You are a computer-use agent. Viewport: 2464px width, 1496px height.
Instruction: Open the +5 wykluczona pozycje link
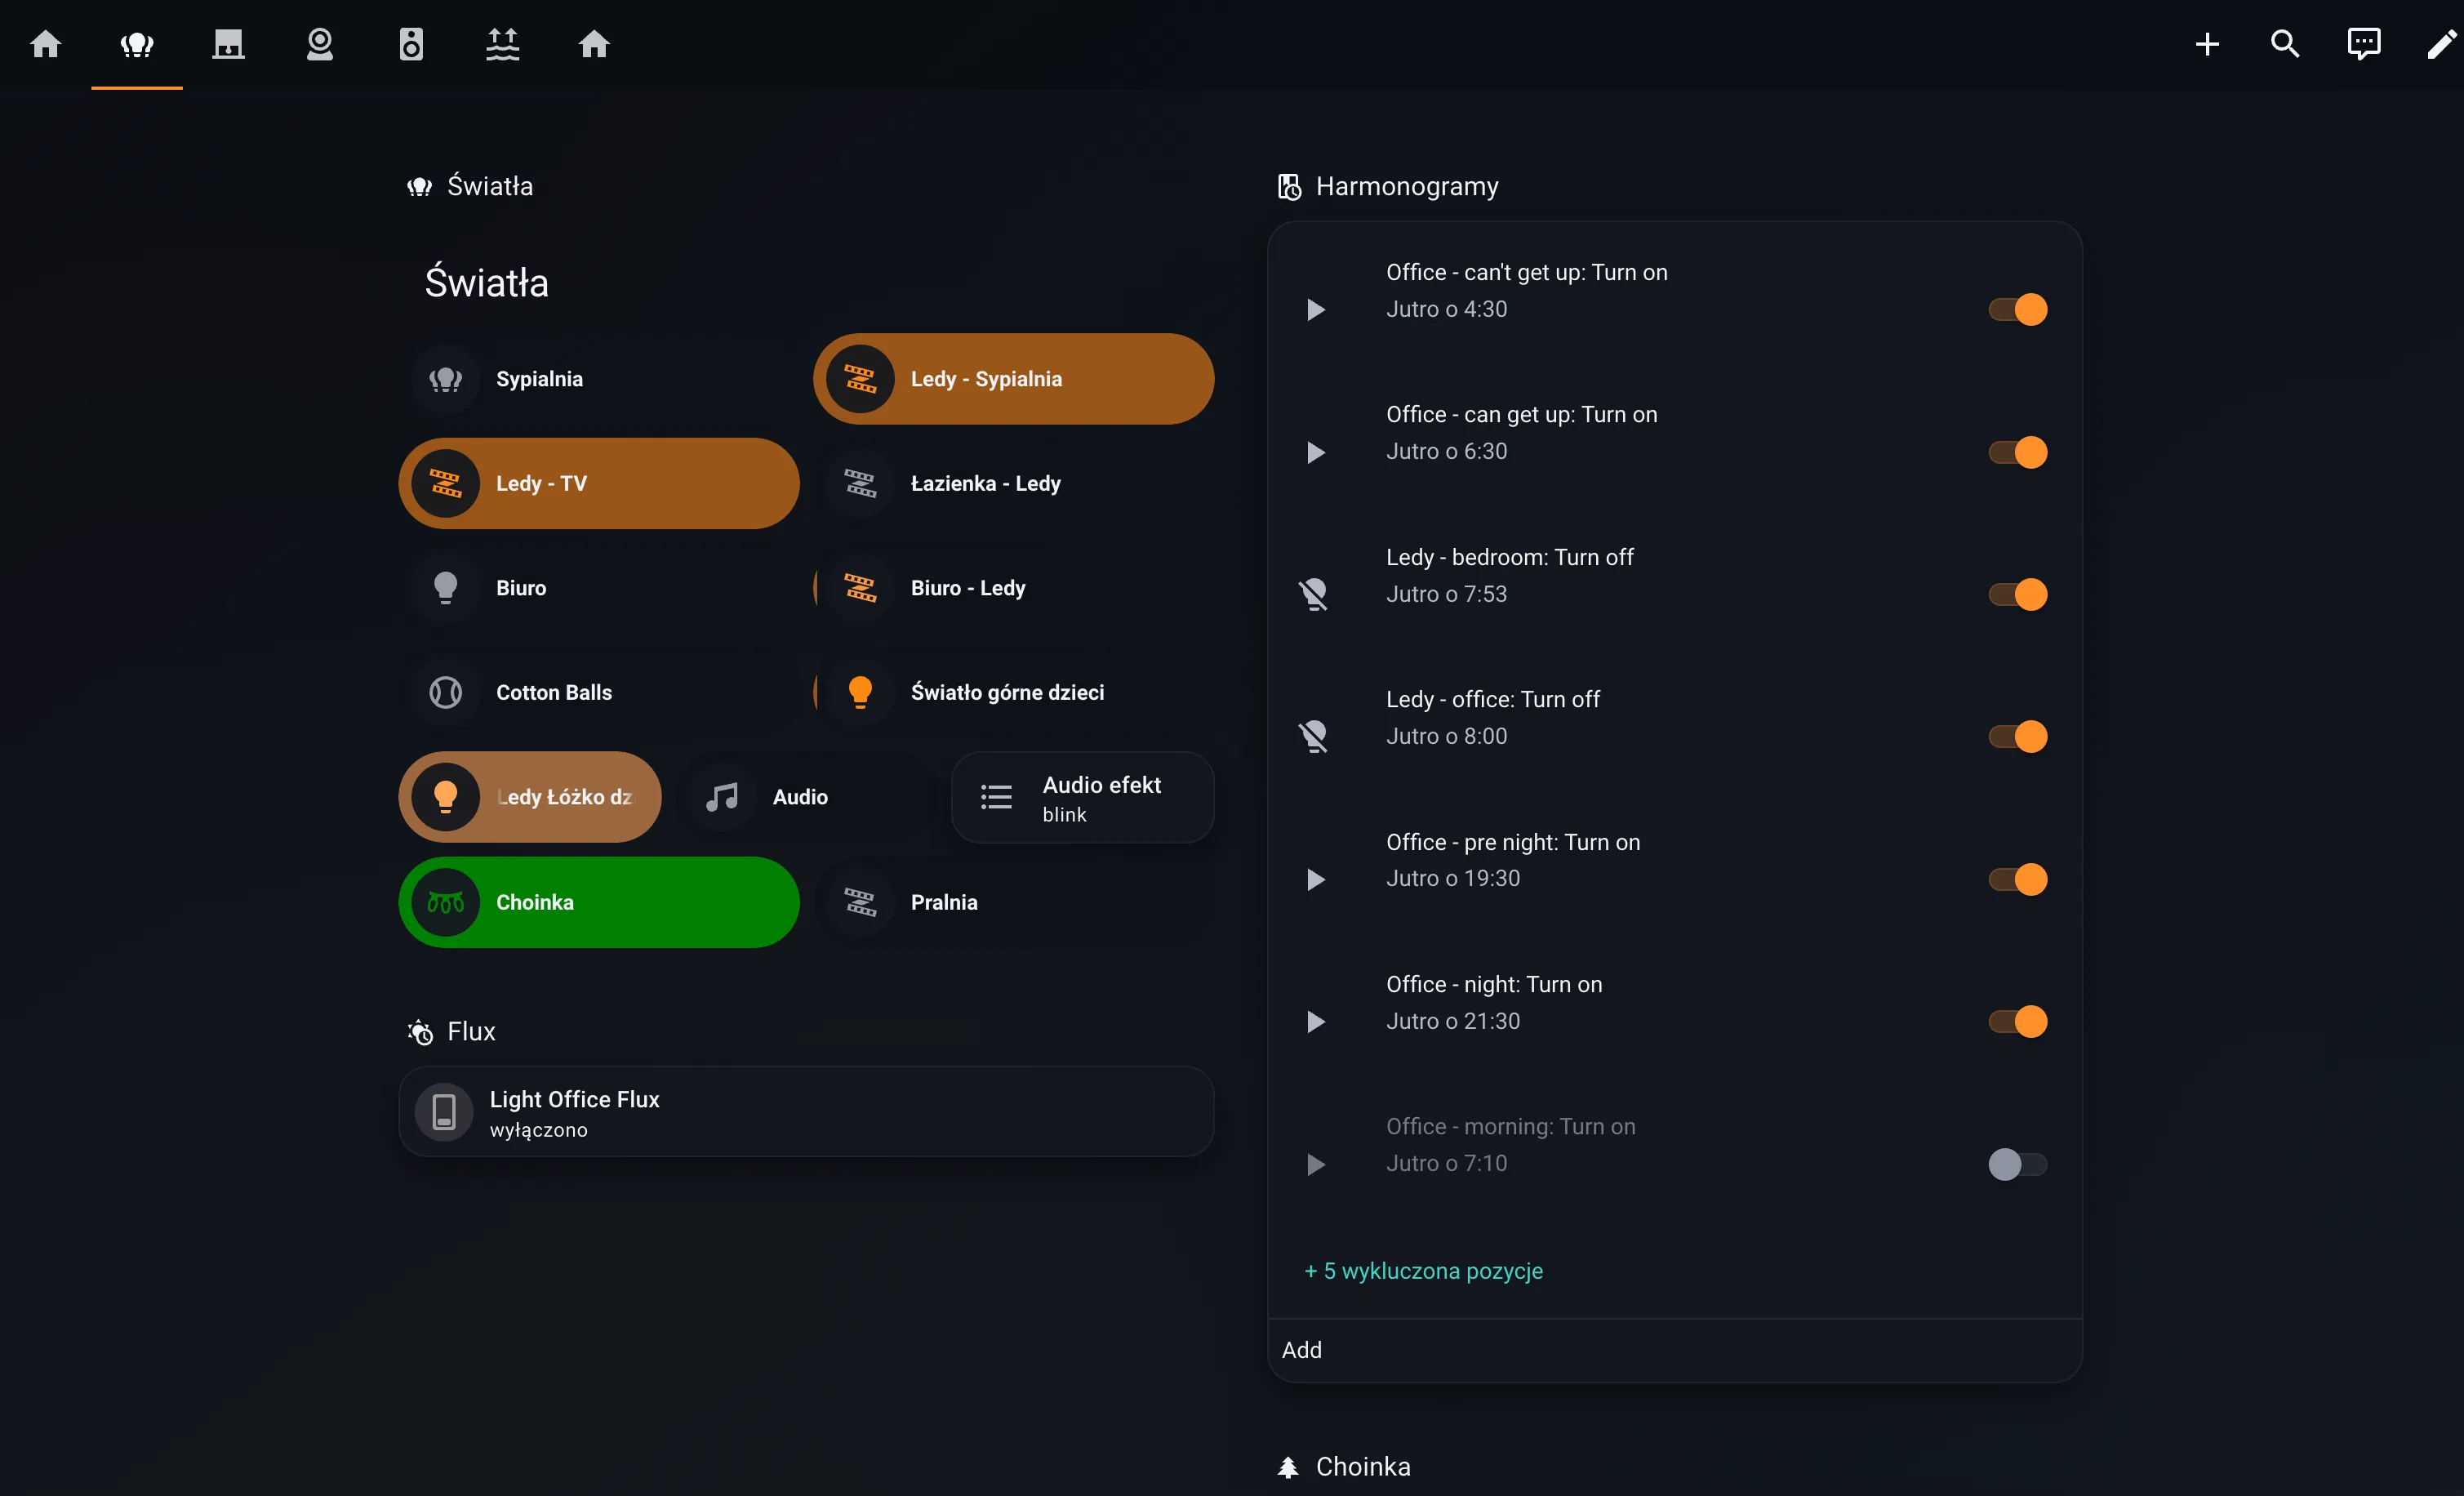[x=1423, y=1271]
